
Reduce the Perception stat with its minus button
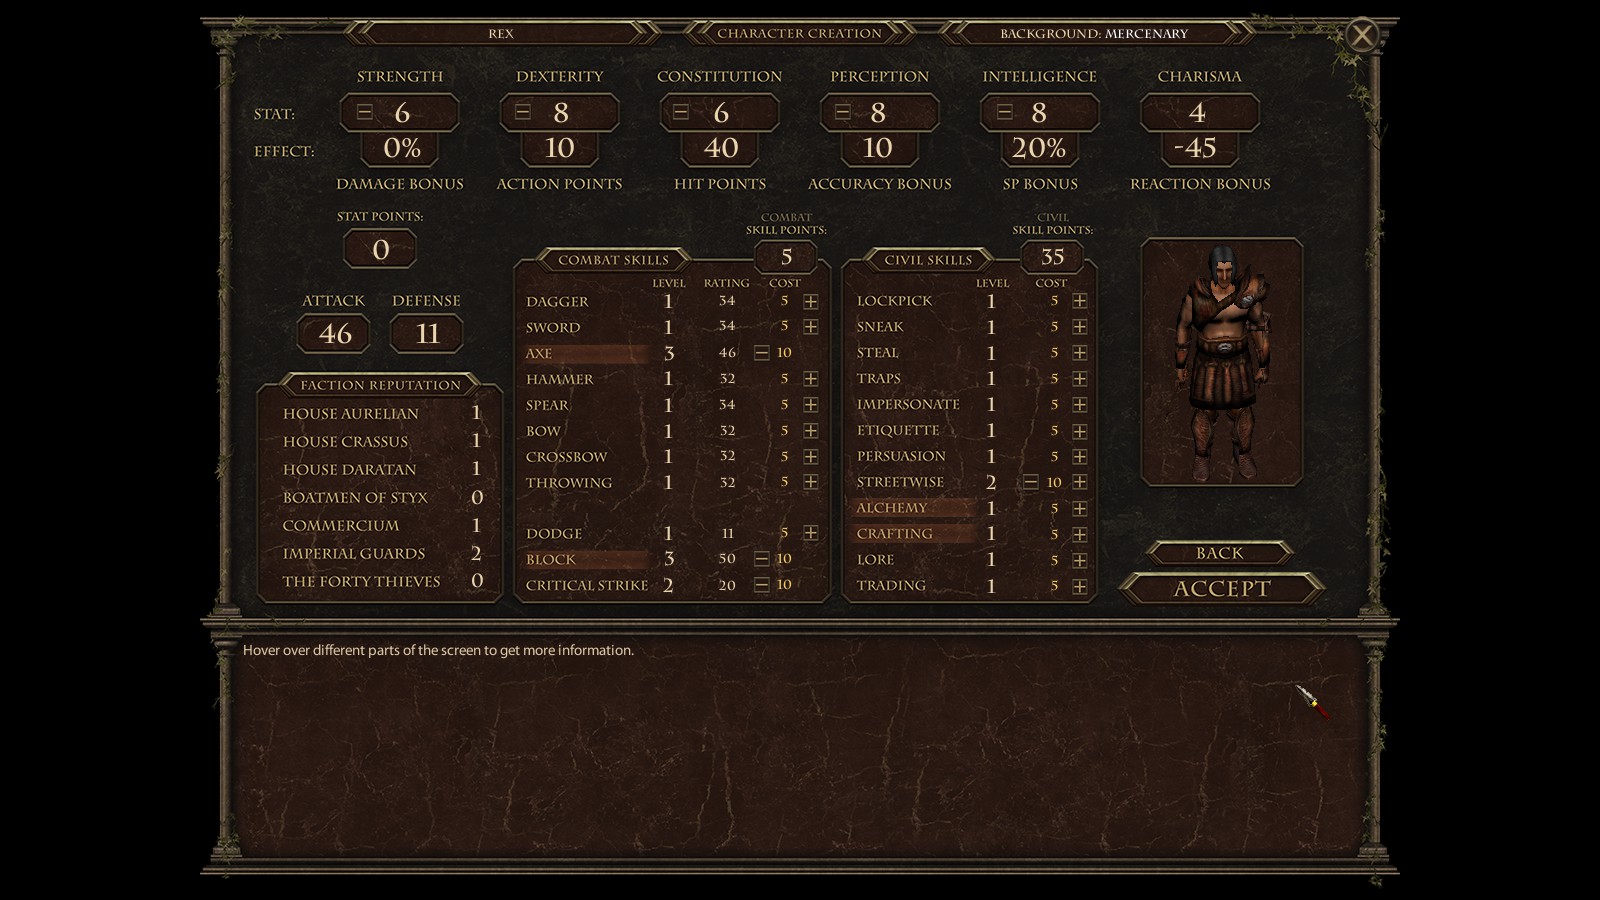coord(843,113)
